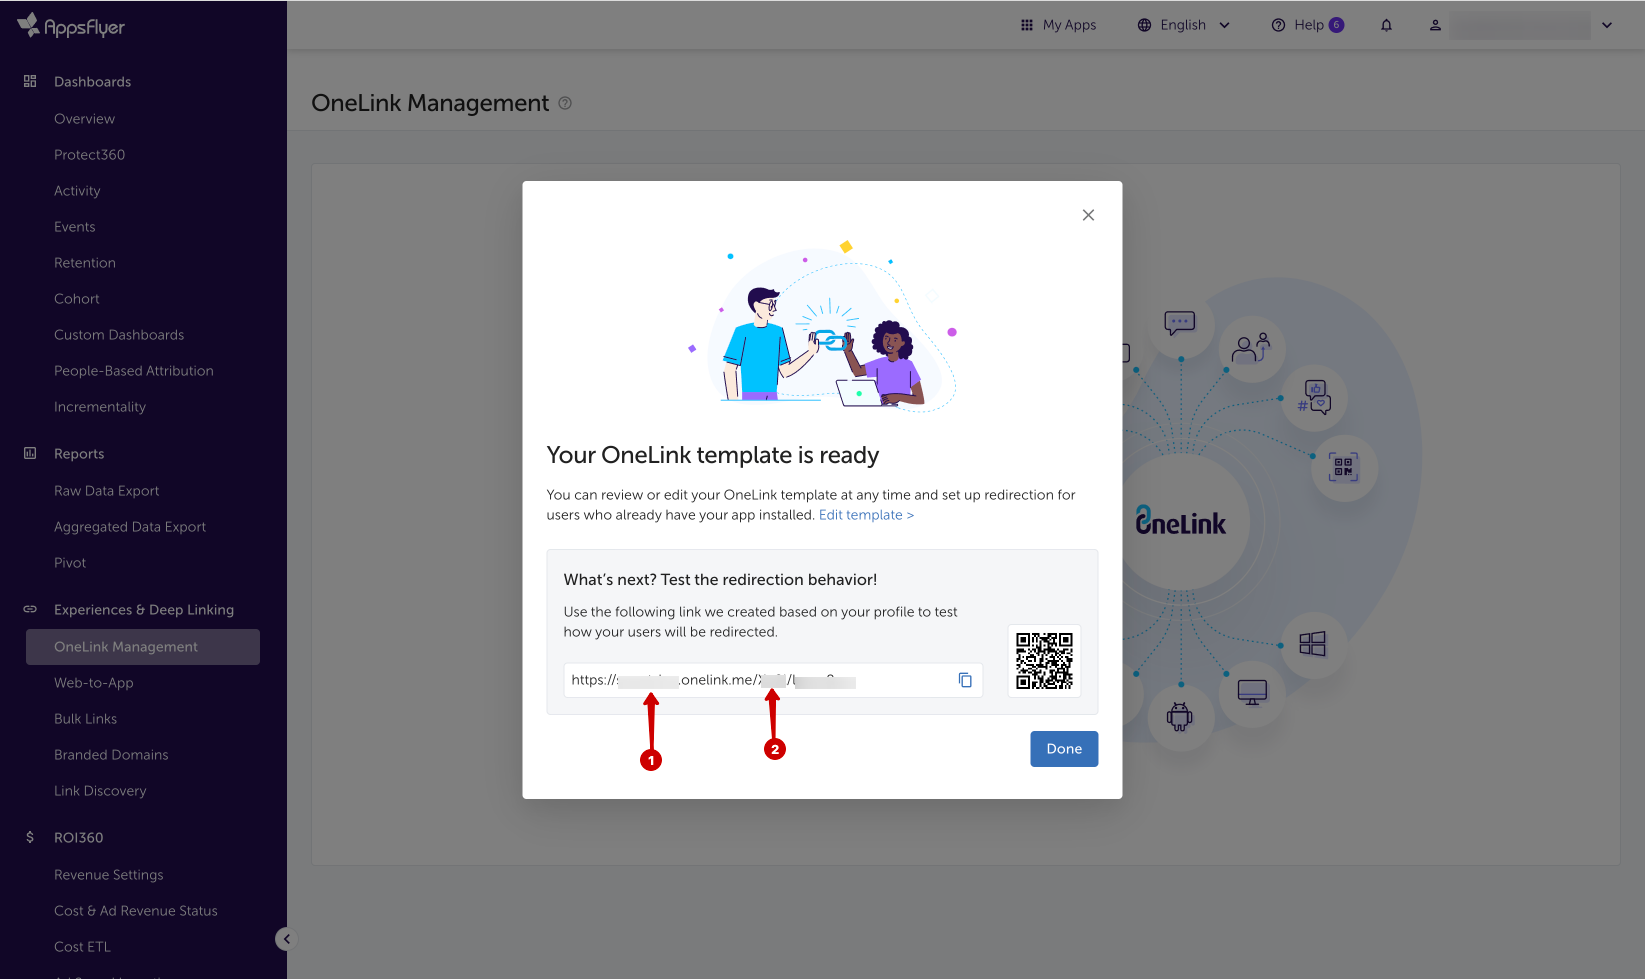Viewport: 1645px width, 979px height.
Task: Open Incrementality in sidebar
Action: pos(100,406)
